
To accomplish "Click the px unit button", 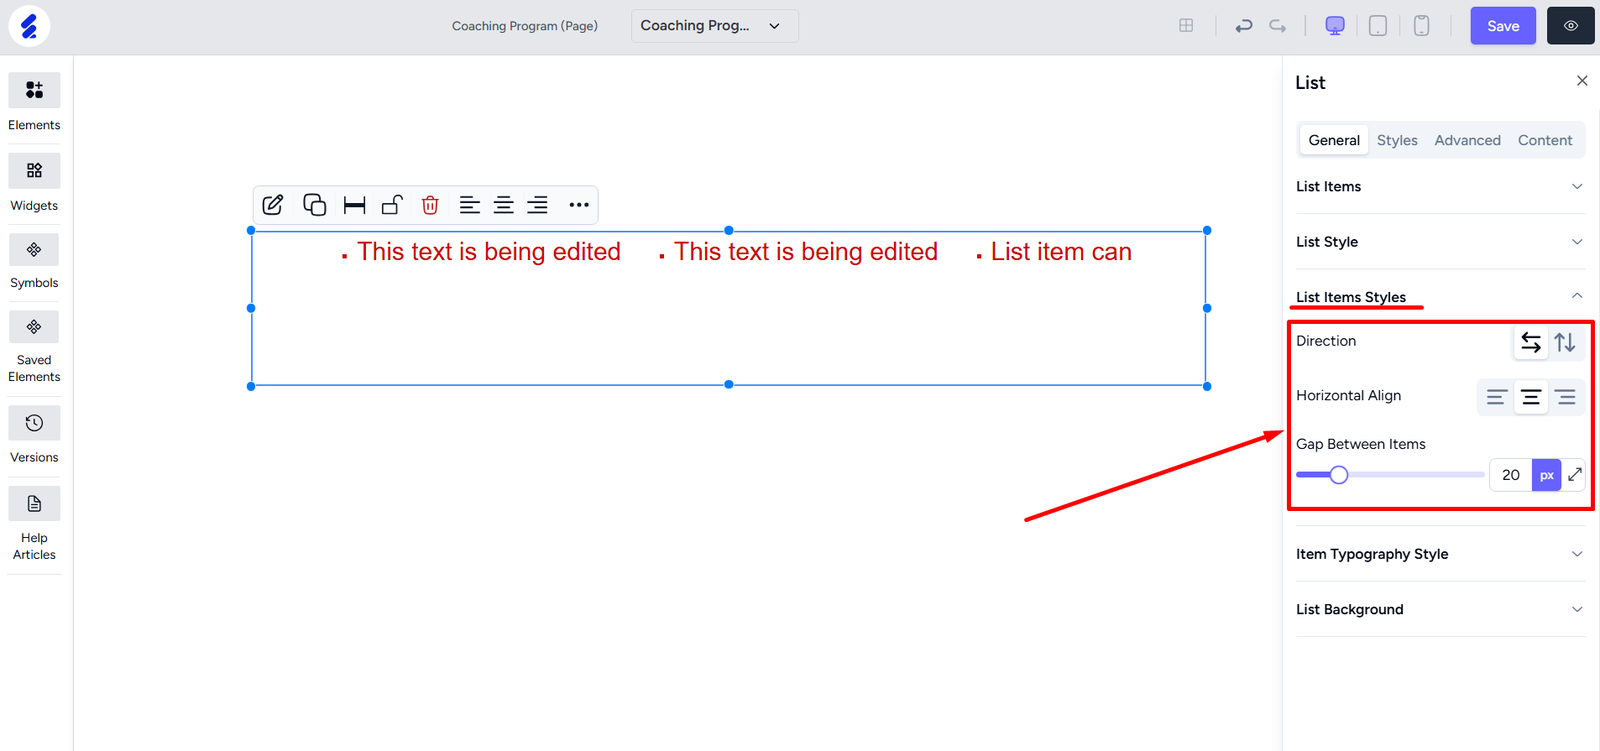I will point(1546,475).
